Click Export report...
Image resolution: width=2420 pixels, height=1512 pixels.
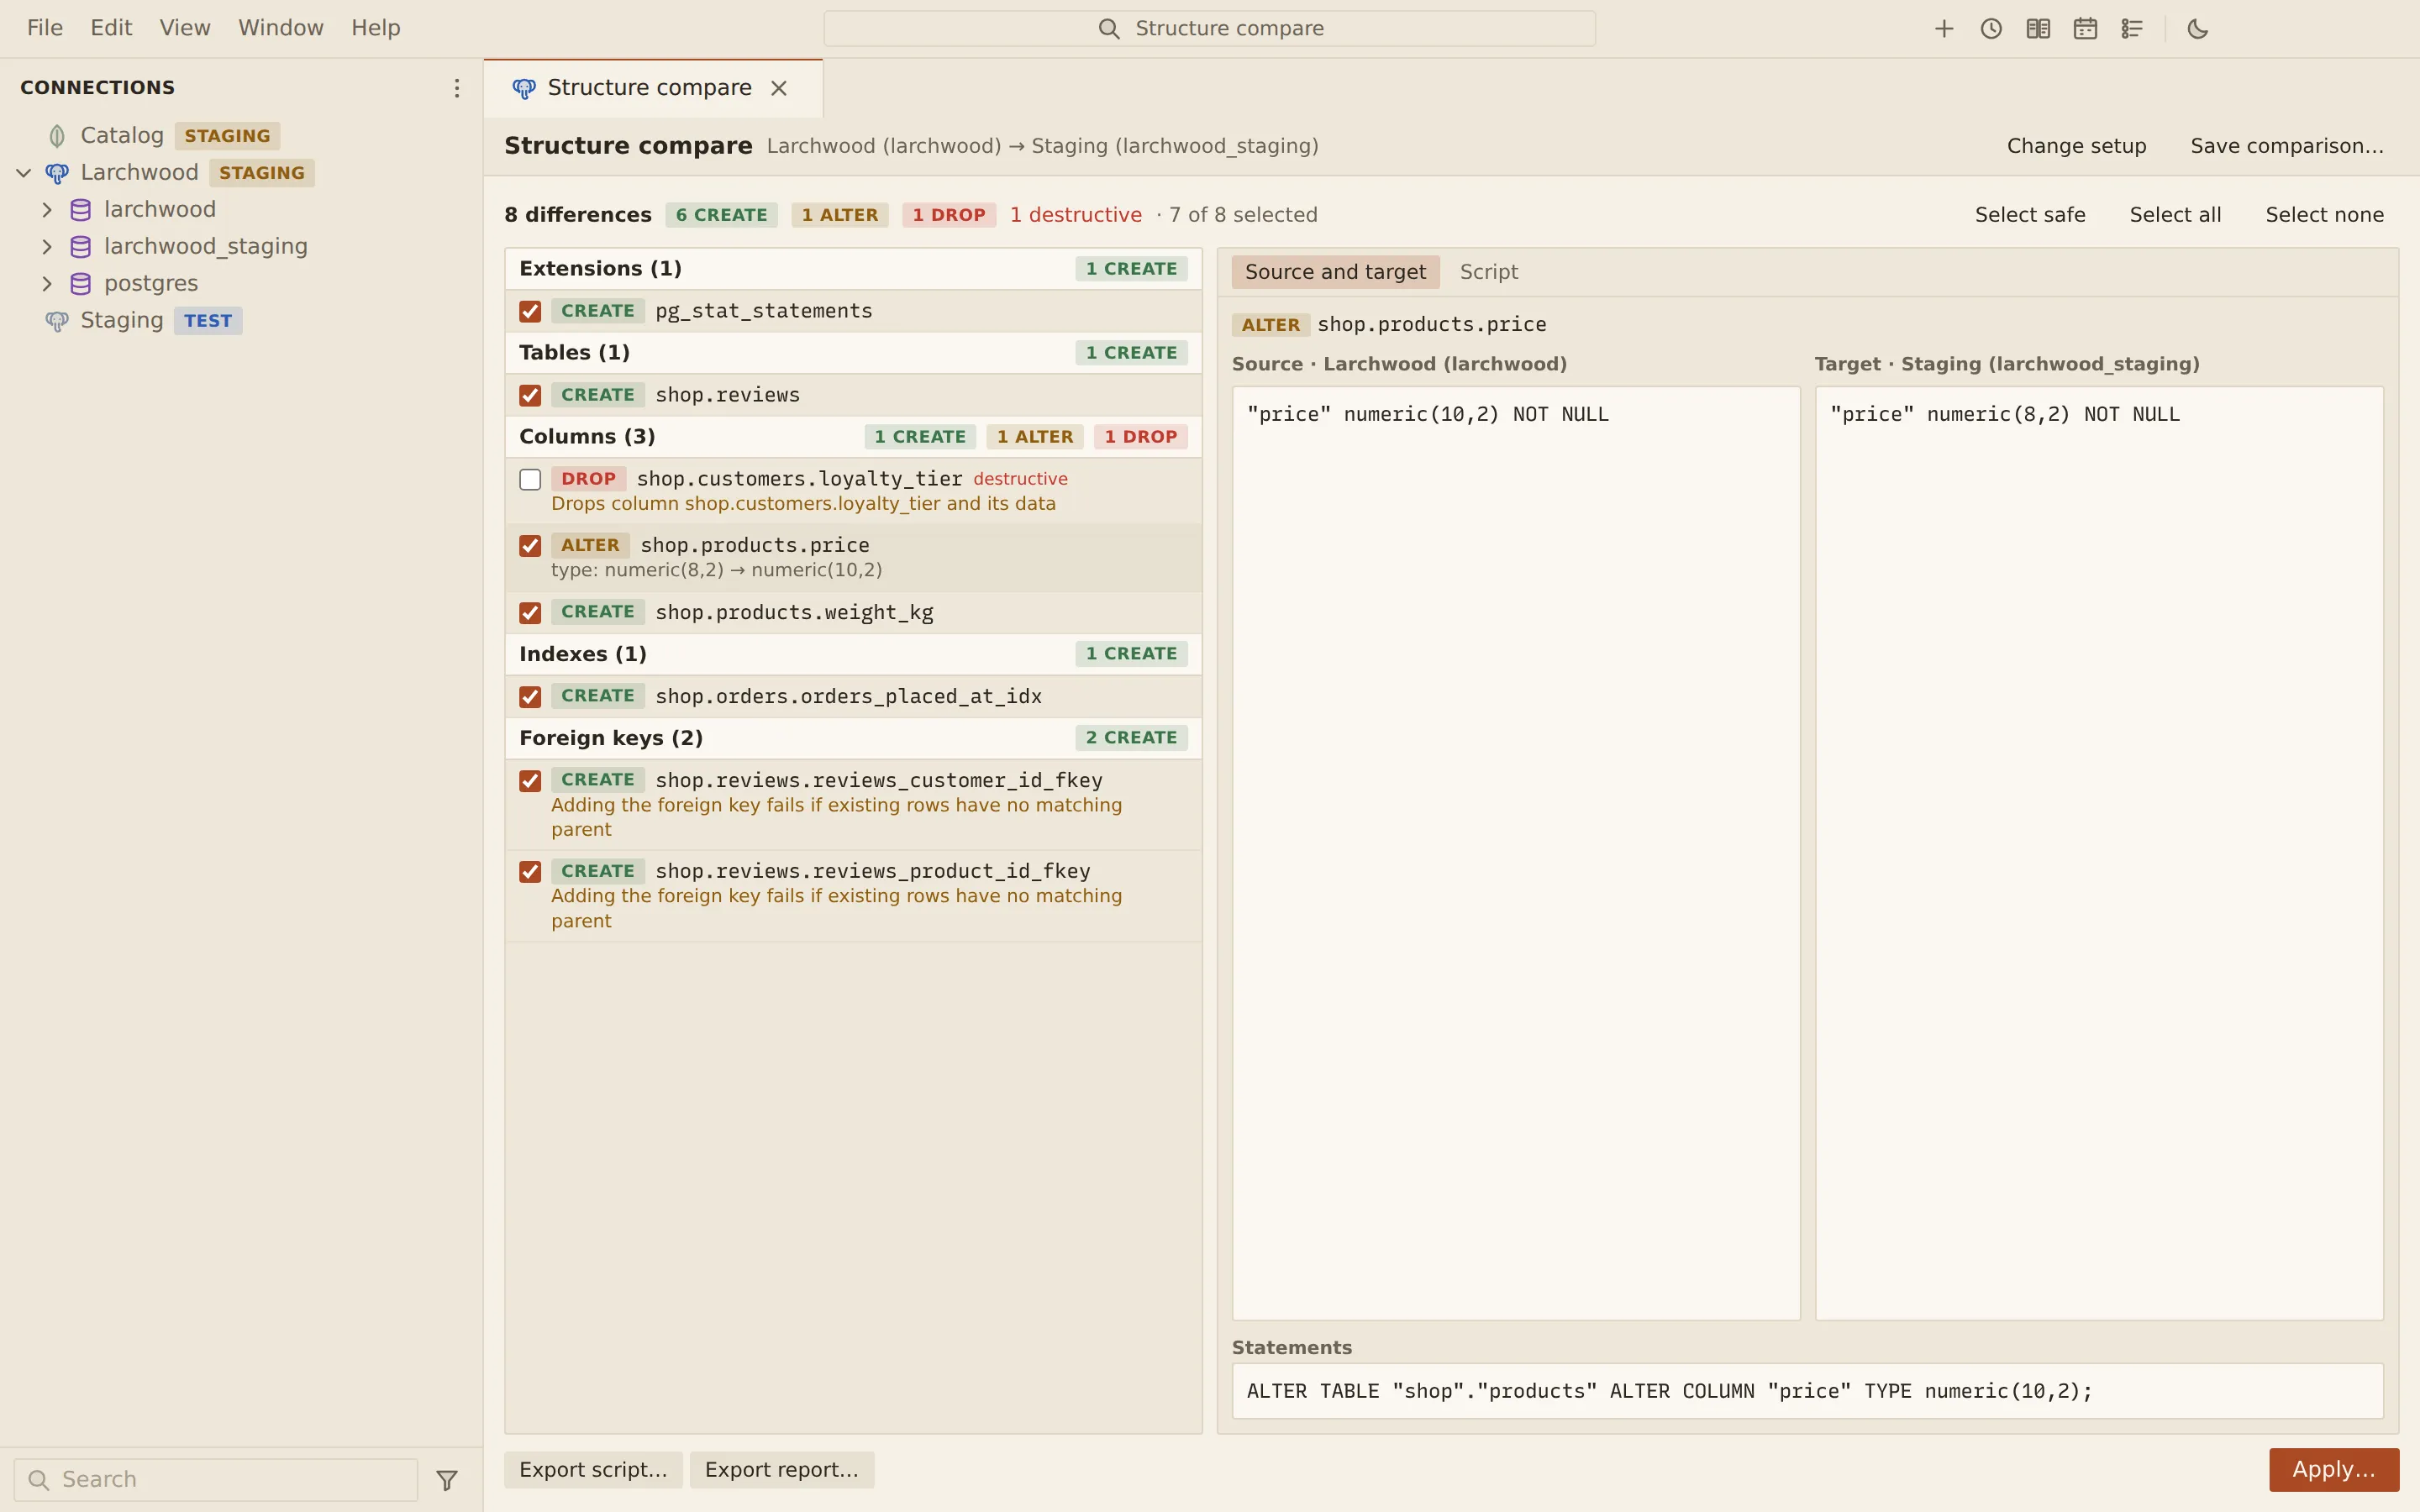coord(782,1470)
